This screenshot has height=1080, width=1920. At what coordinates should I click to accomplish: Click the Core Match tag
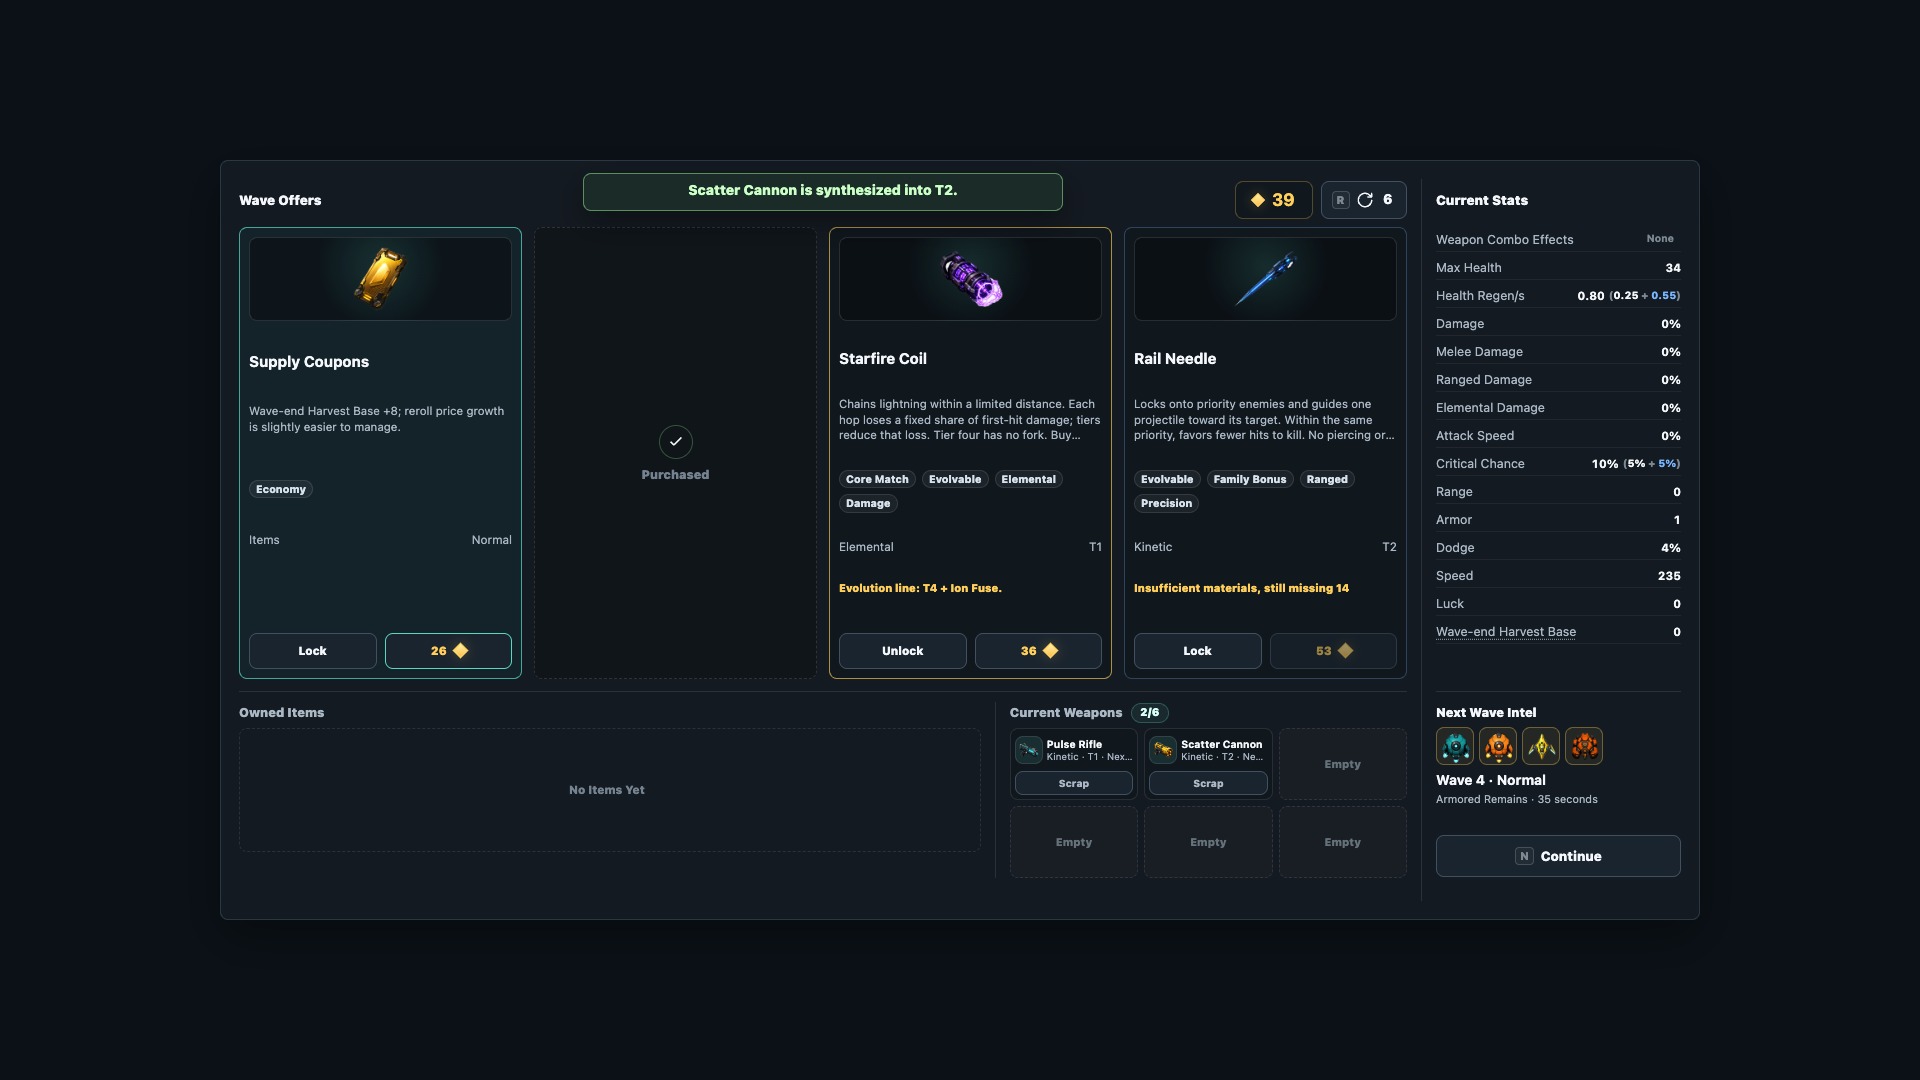877,479
